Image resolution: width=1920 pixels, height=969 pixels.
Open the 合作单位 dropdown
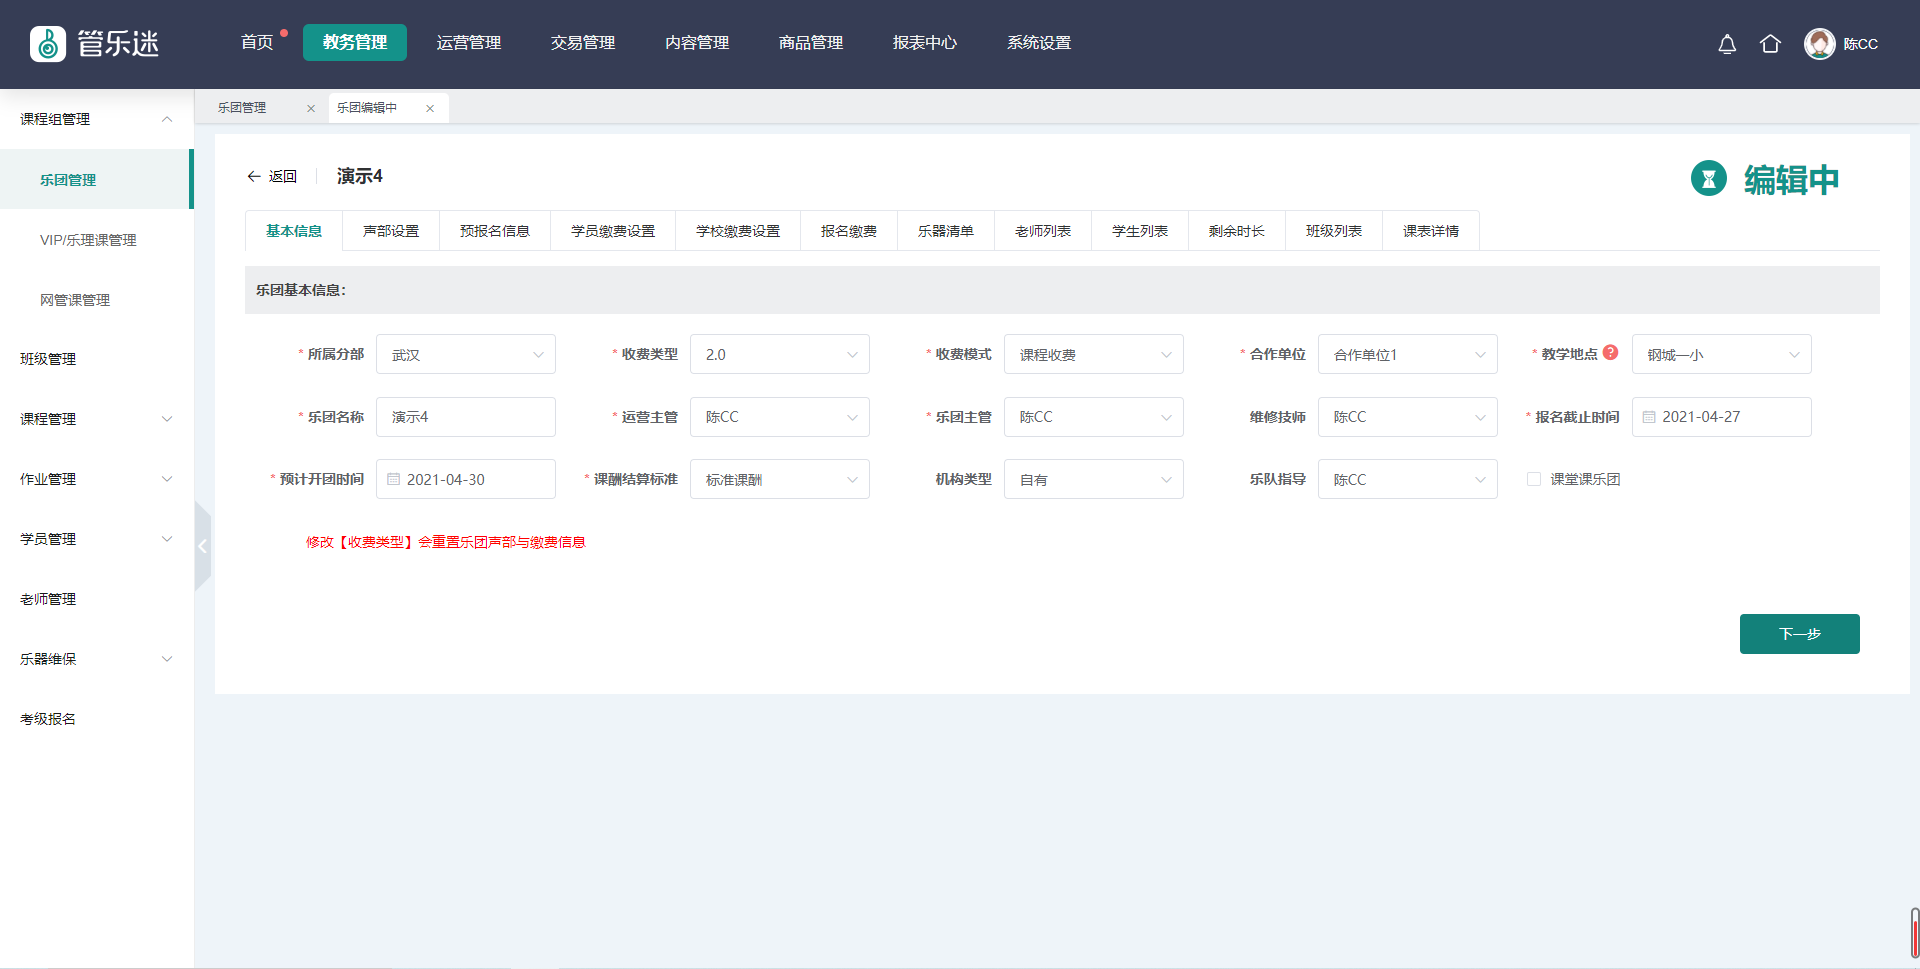click(x=1407, y=354)
